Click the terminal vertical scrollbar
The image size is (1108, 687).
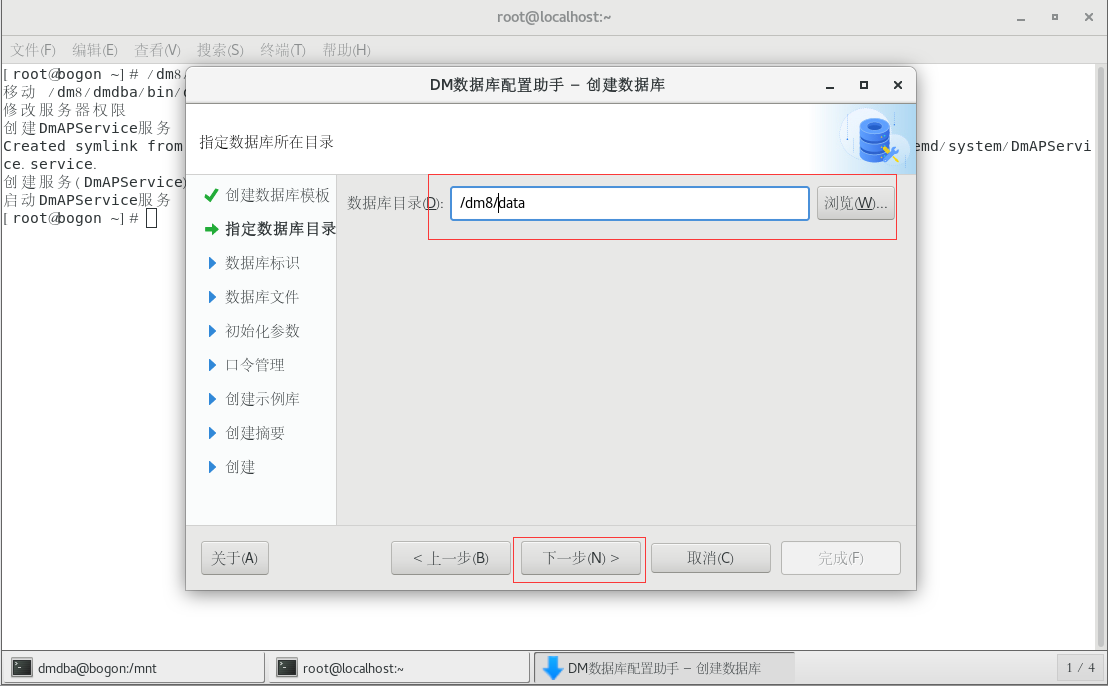pos(1100,357)
